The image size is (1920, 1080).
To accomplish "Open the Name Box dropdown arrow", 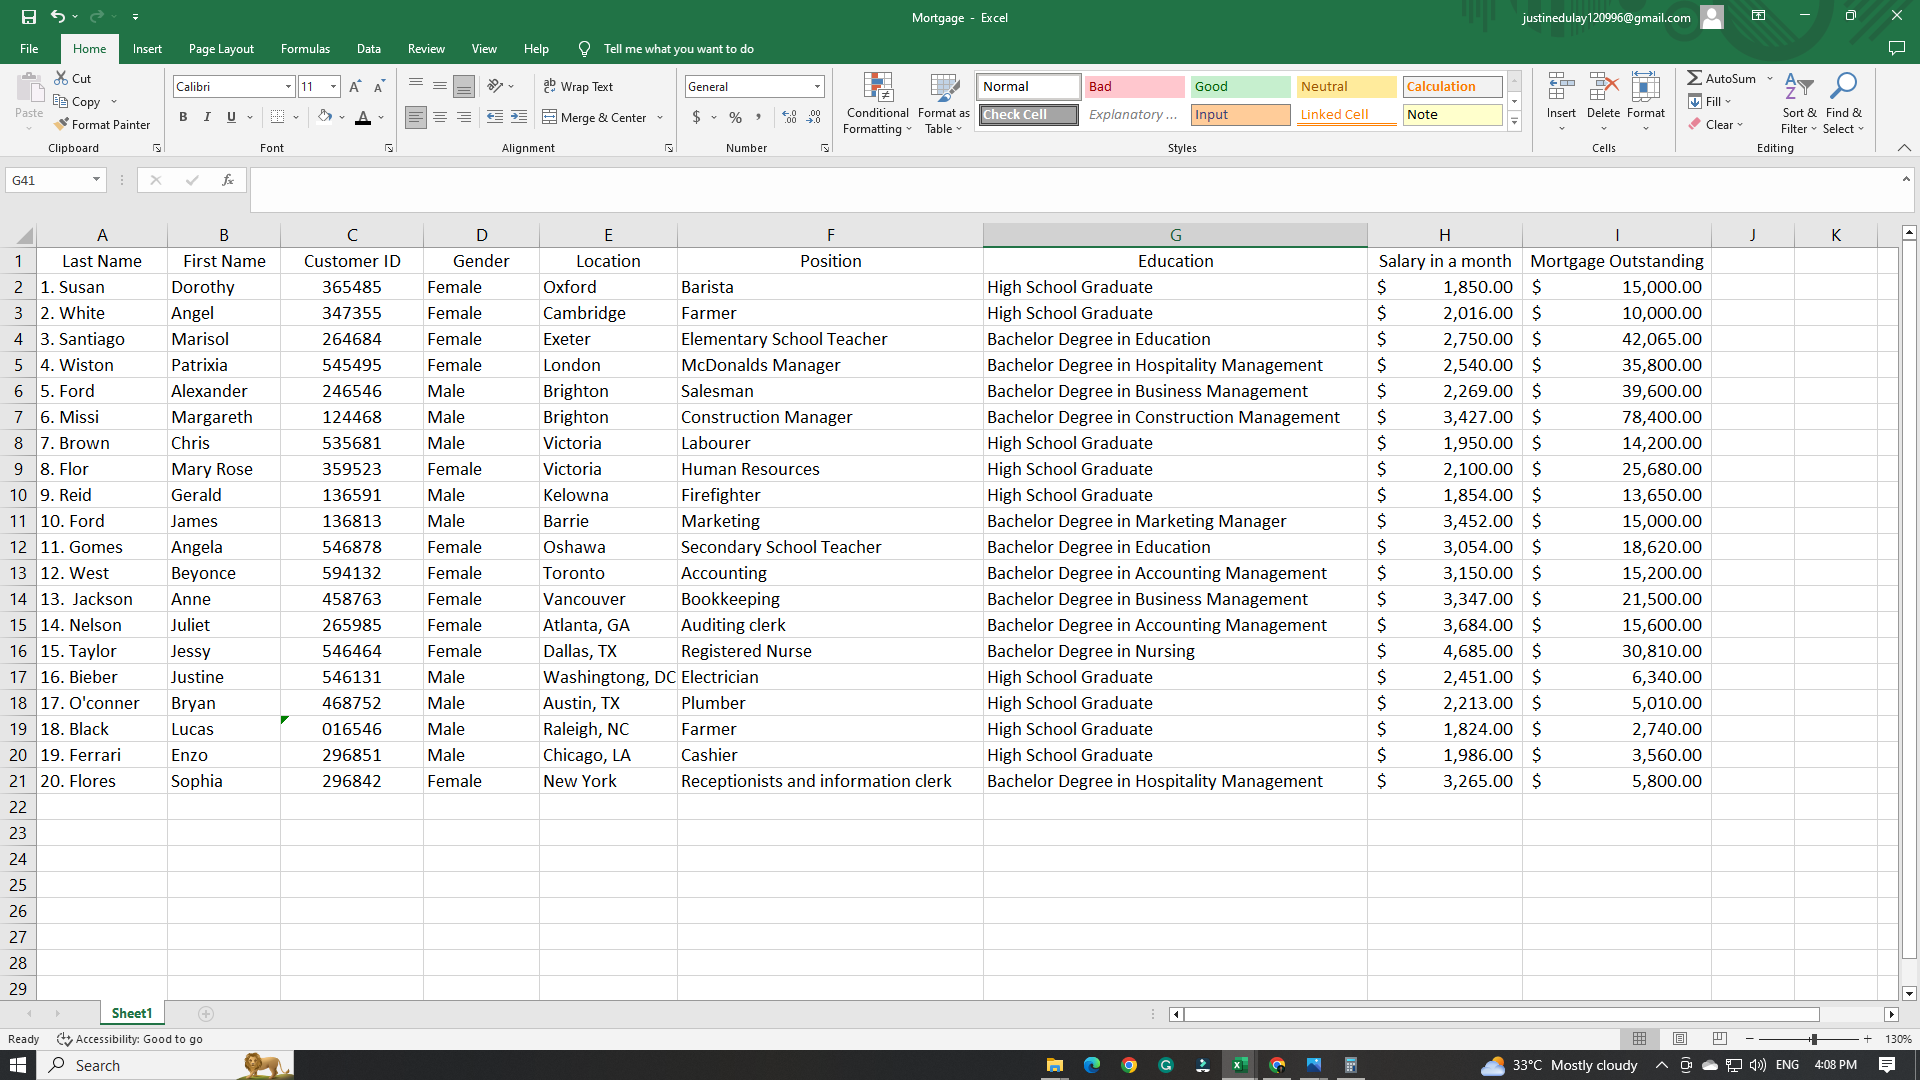I will click(96, 180).
